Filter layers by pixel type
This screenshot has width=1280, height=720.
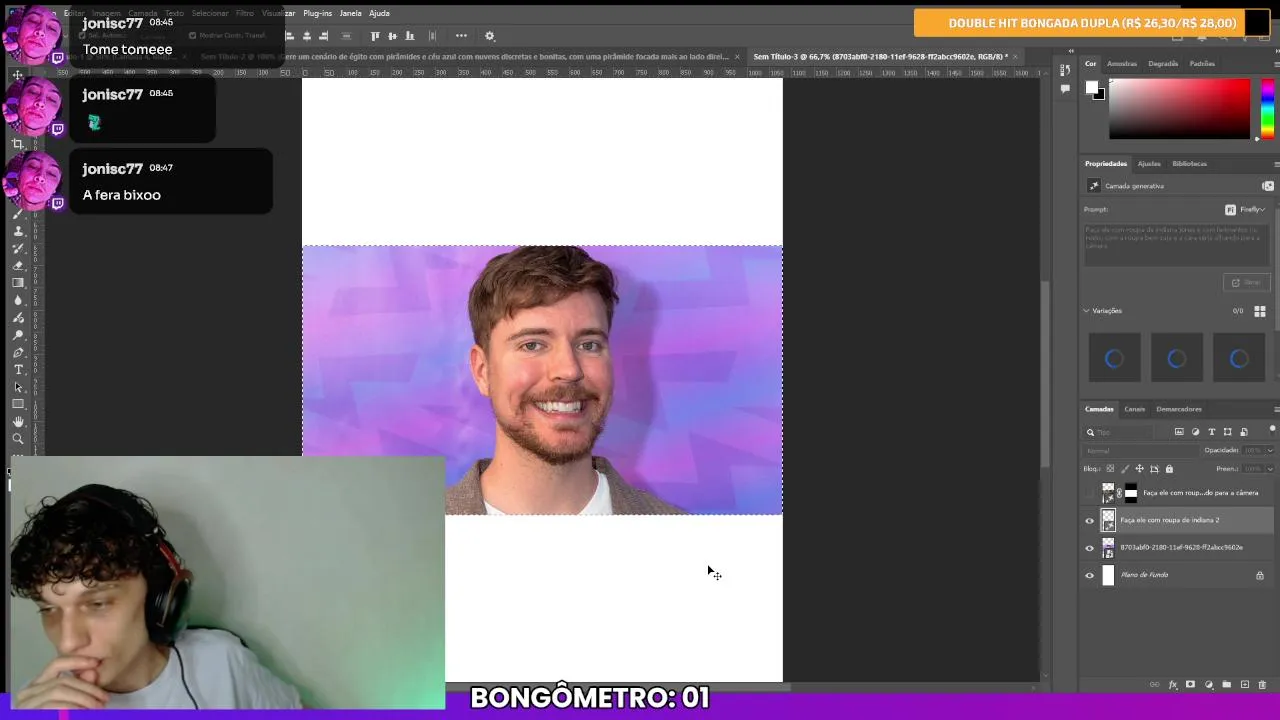tap(1179, 432)
